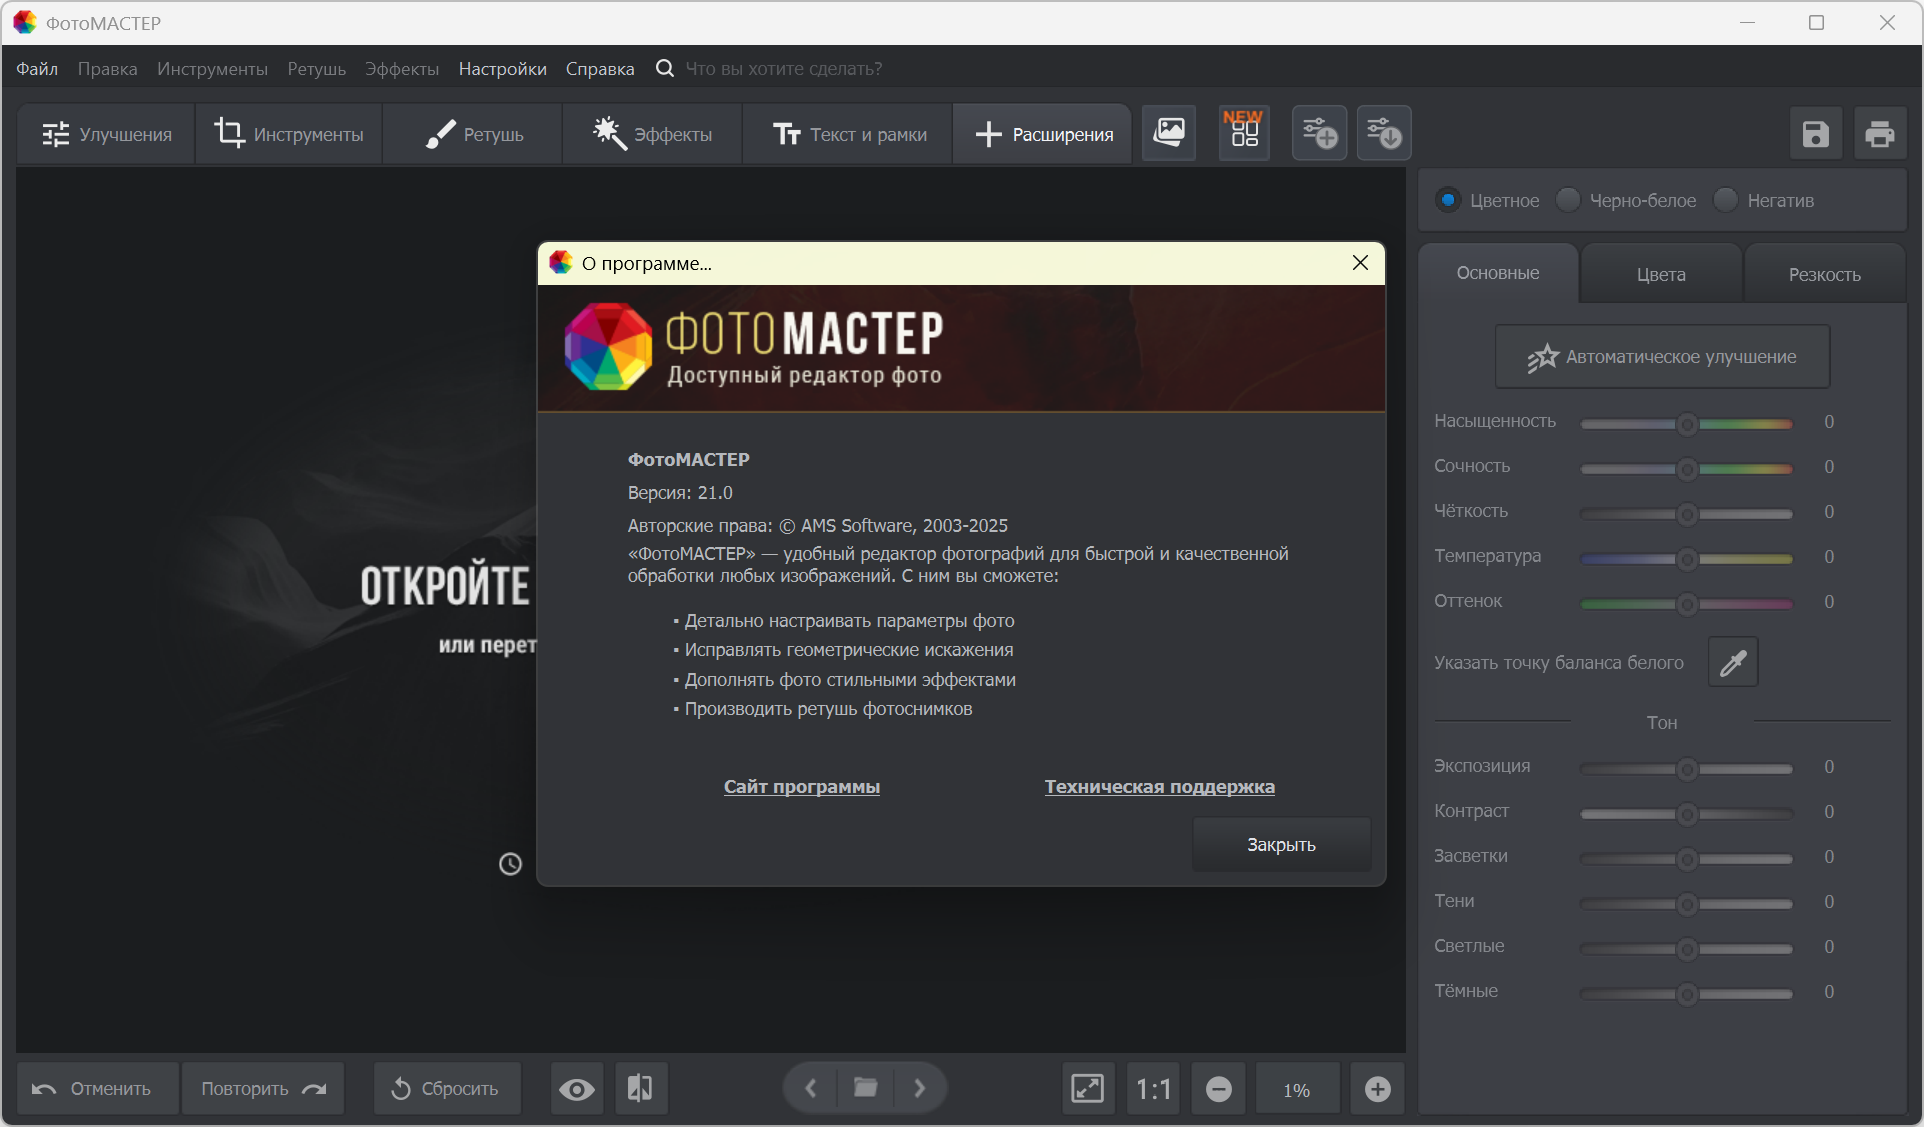This screenshot has height=1127, width=1924.
Task: Click the Светлые slider handle
Action: click(1687, 949)
